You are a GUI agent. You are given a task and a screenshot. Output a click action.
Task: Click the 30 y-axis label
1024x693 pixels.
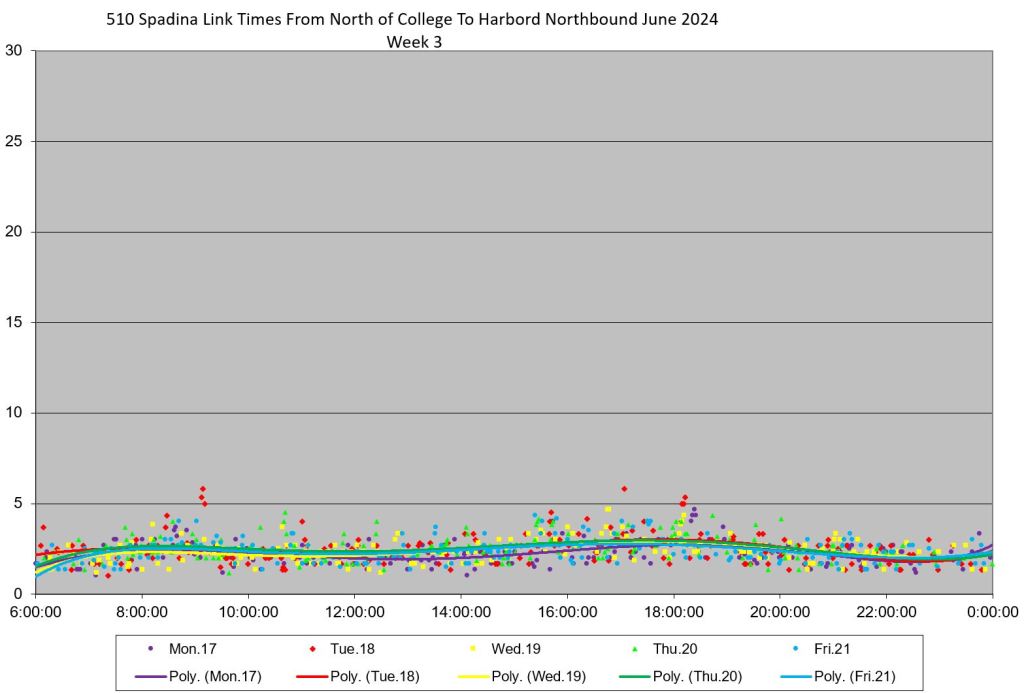[x=14, y=51]
